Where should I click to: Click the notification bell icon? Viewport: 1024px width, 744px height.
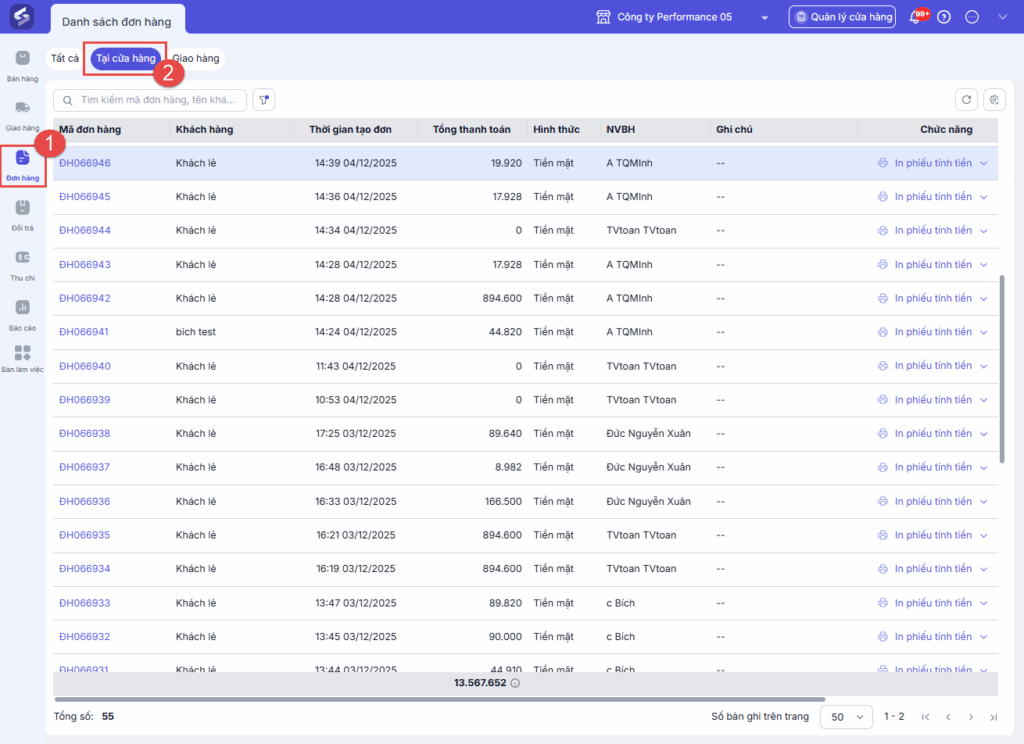coord(915,17)
